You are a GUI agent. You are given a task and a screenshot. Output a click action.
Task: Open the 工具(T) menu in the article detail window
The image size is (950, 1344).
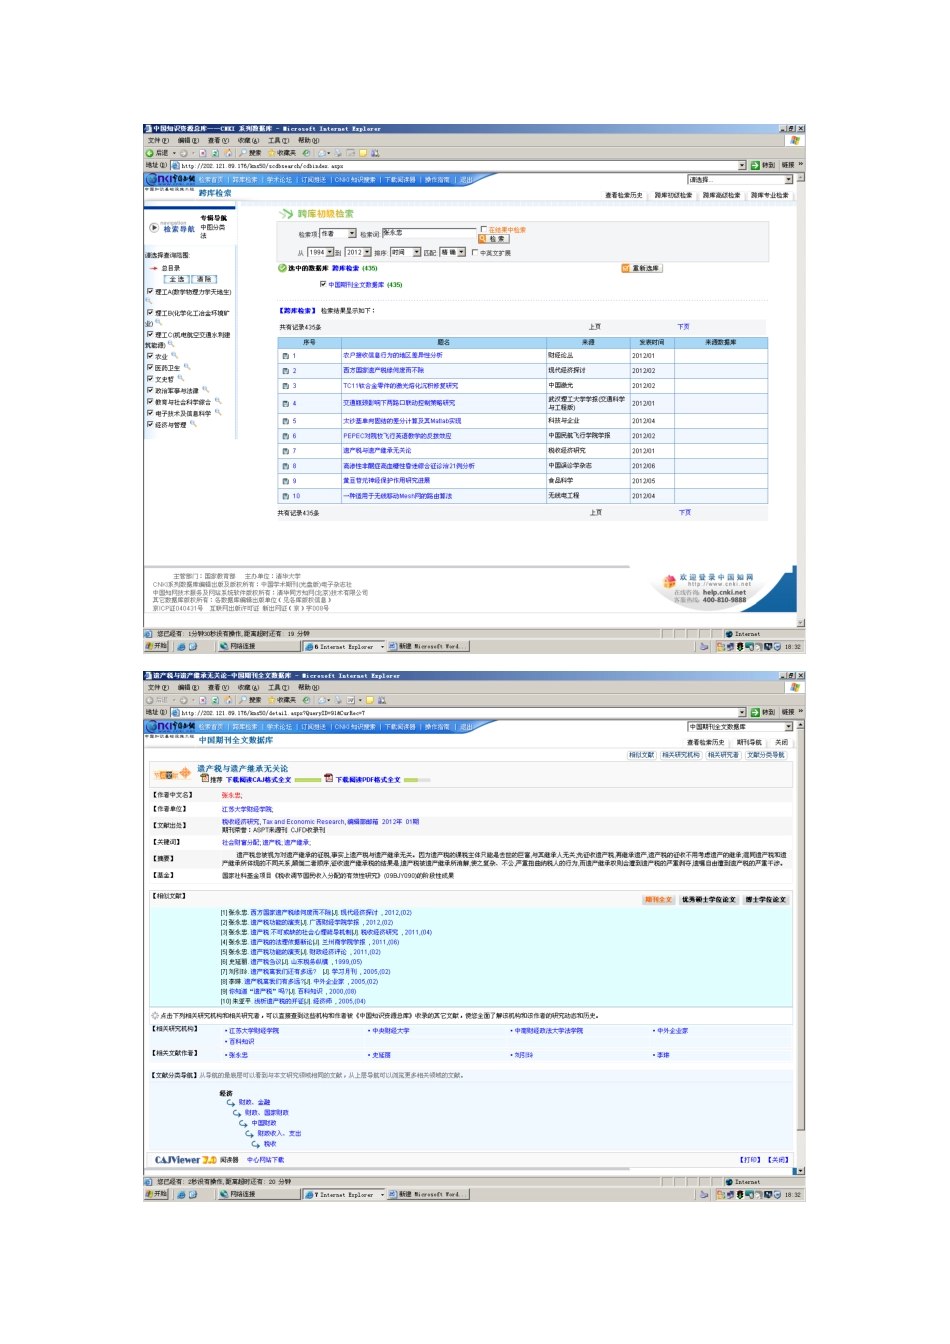pyautogui.click(x=279, y=688)
